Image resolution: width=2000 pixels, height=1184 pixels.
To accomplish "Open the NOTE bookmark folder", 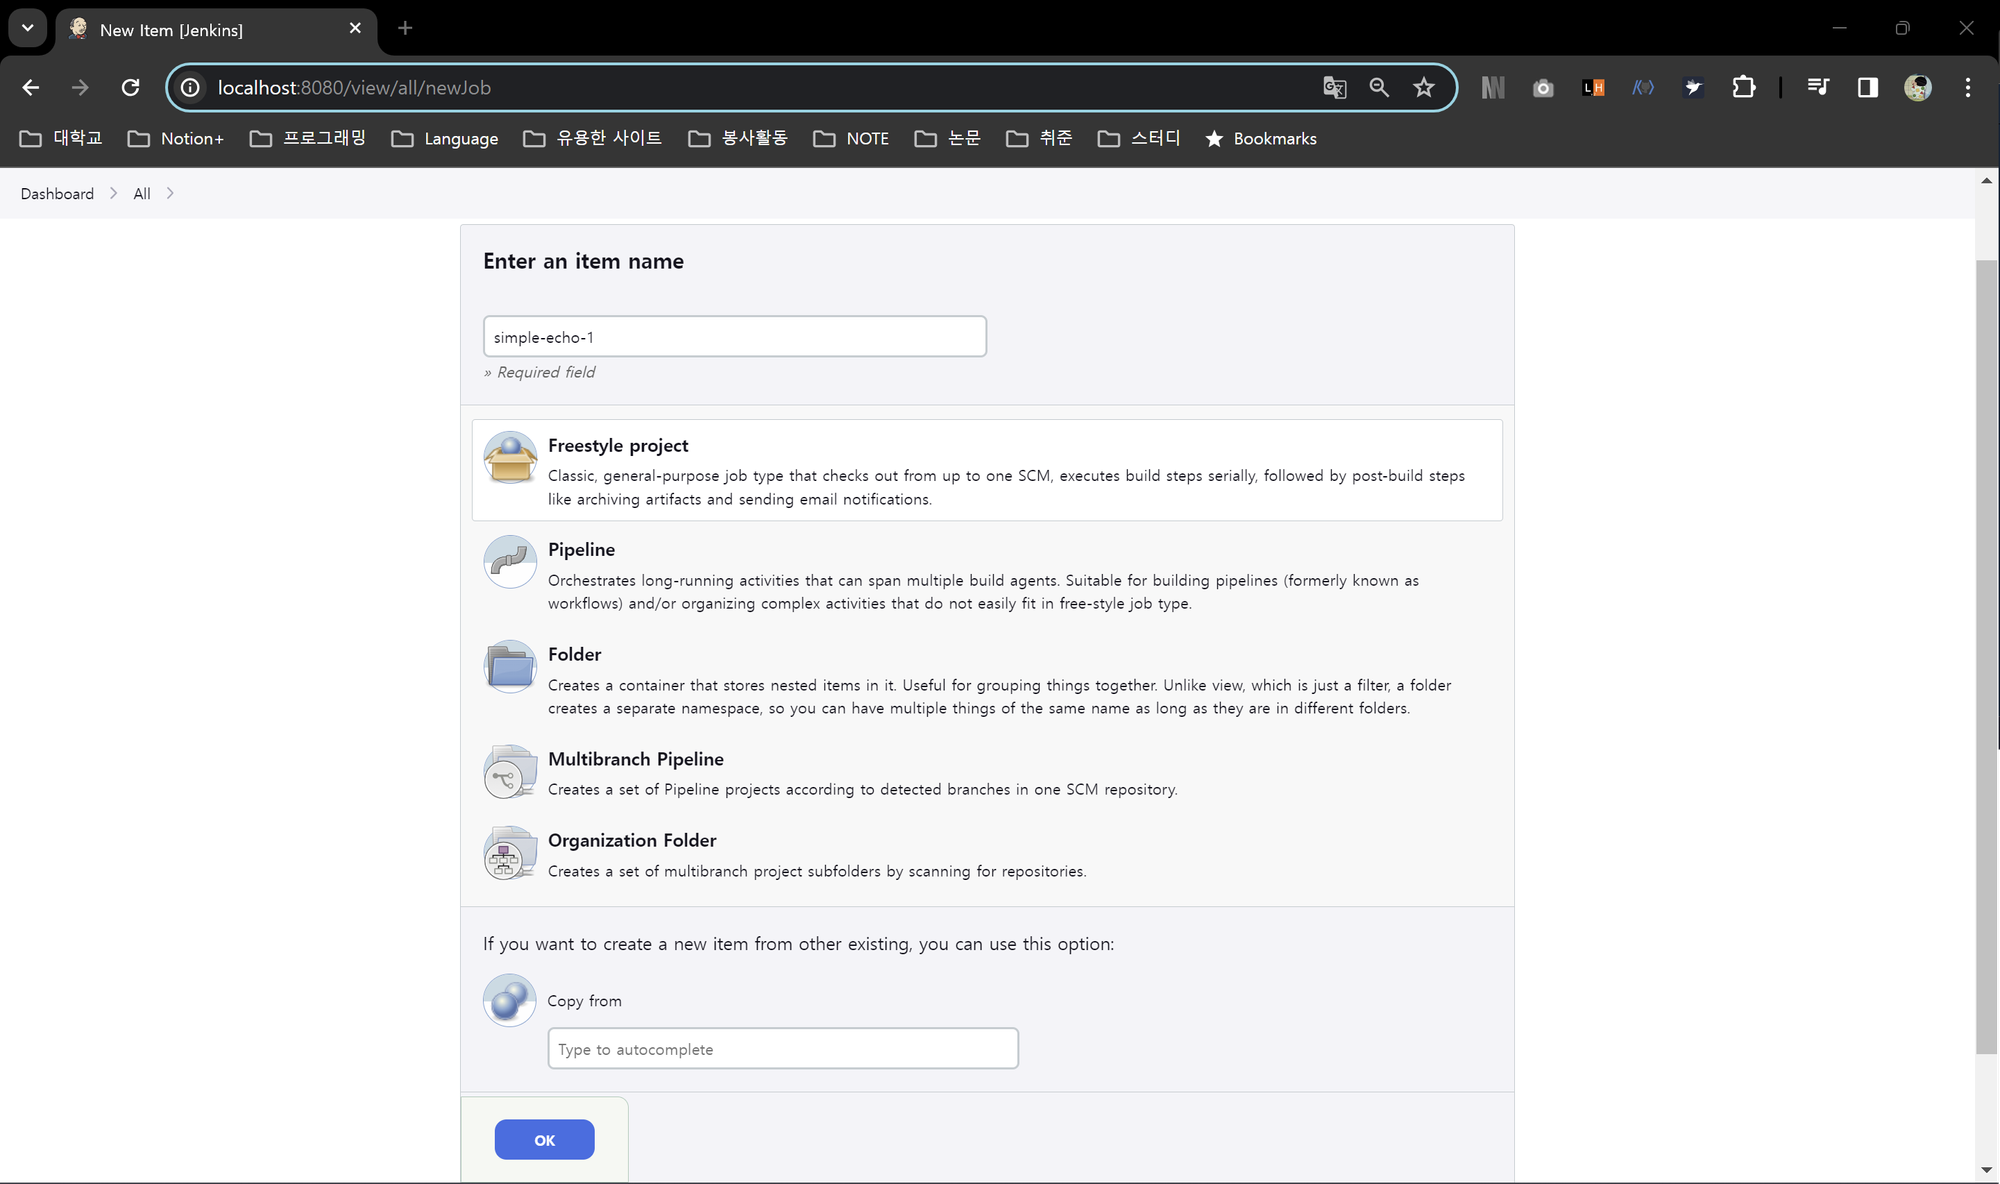I will click(x=851, y=138).
